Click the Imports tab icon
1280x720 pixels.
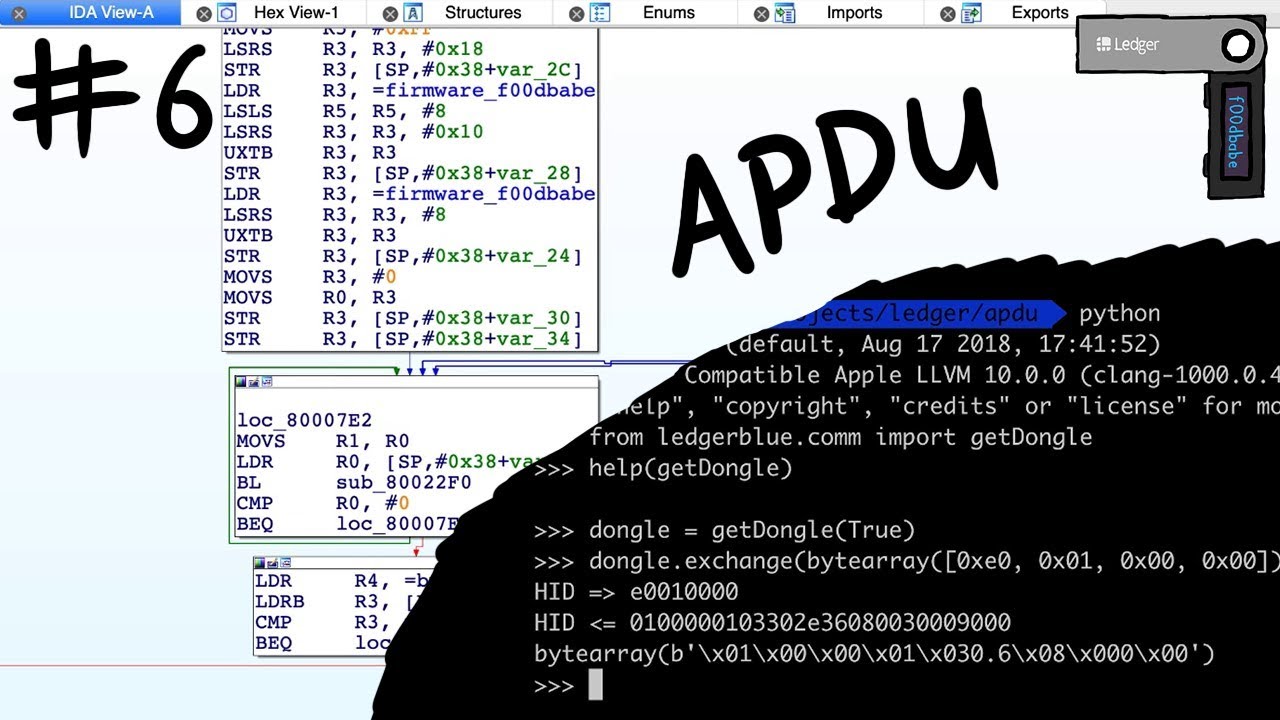[785, 13]
